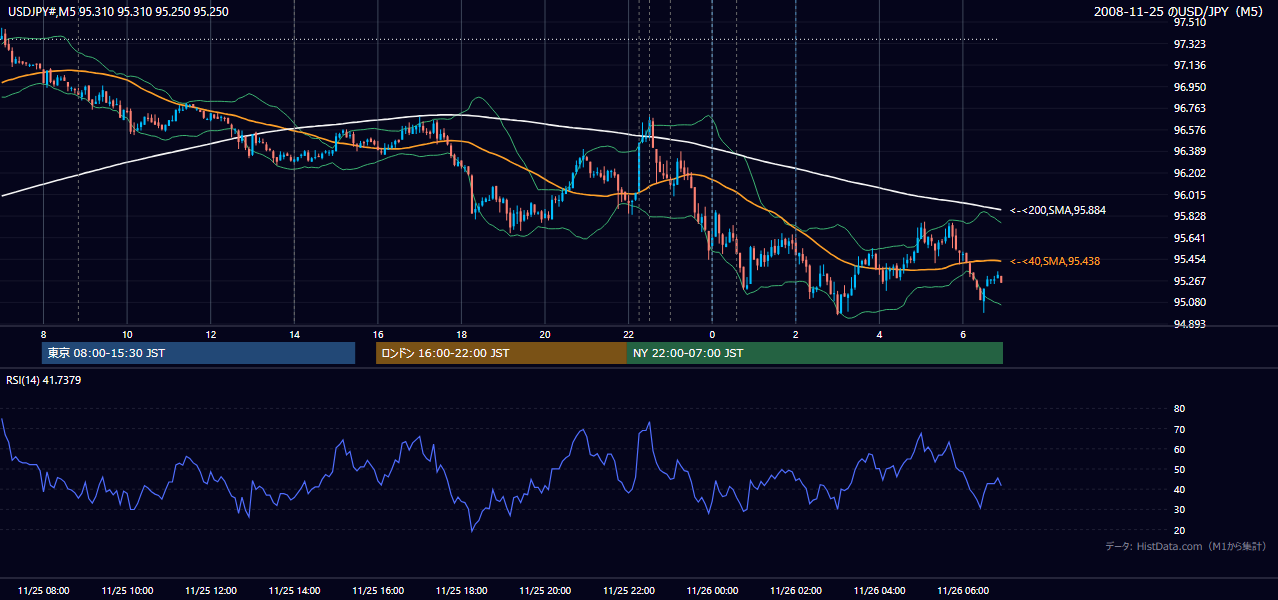Image resolution: width=1278 pixels, height=600 pixels.
Task: Click the 97.323 price axis label
Action: coord(1188,44)
